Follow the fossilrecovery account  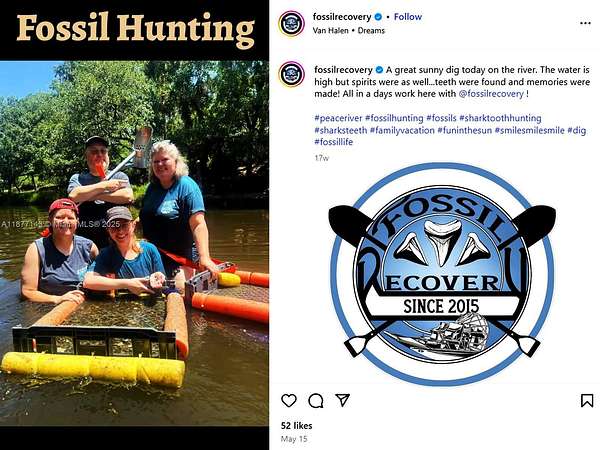point(408,17)
